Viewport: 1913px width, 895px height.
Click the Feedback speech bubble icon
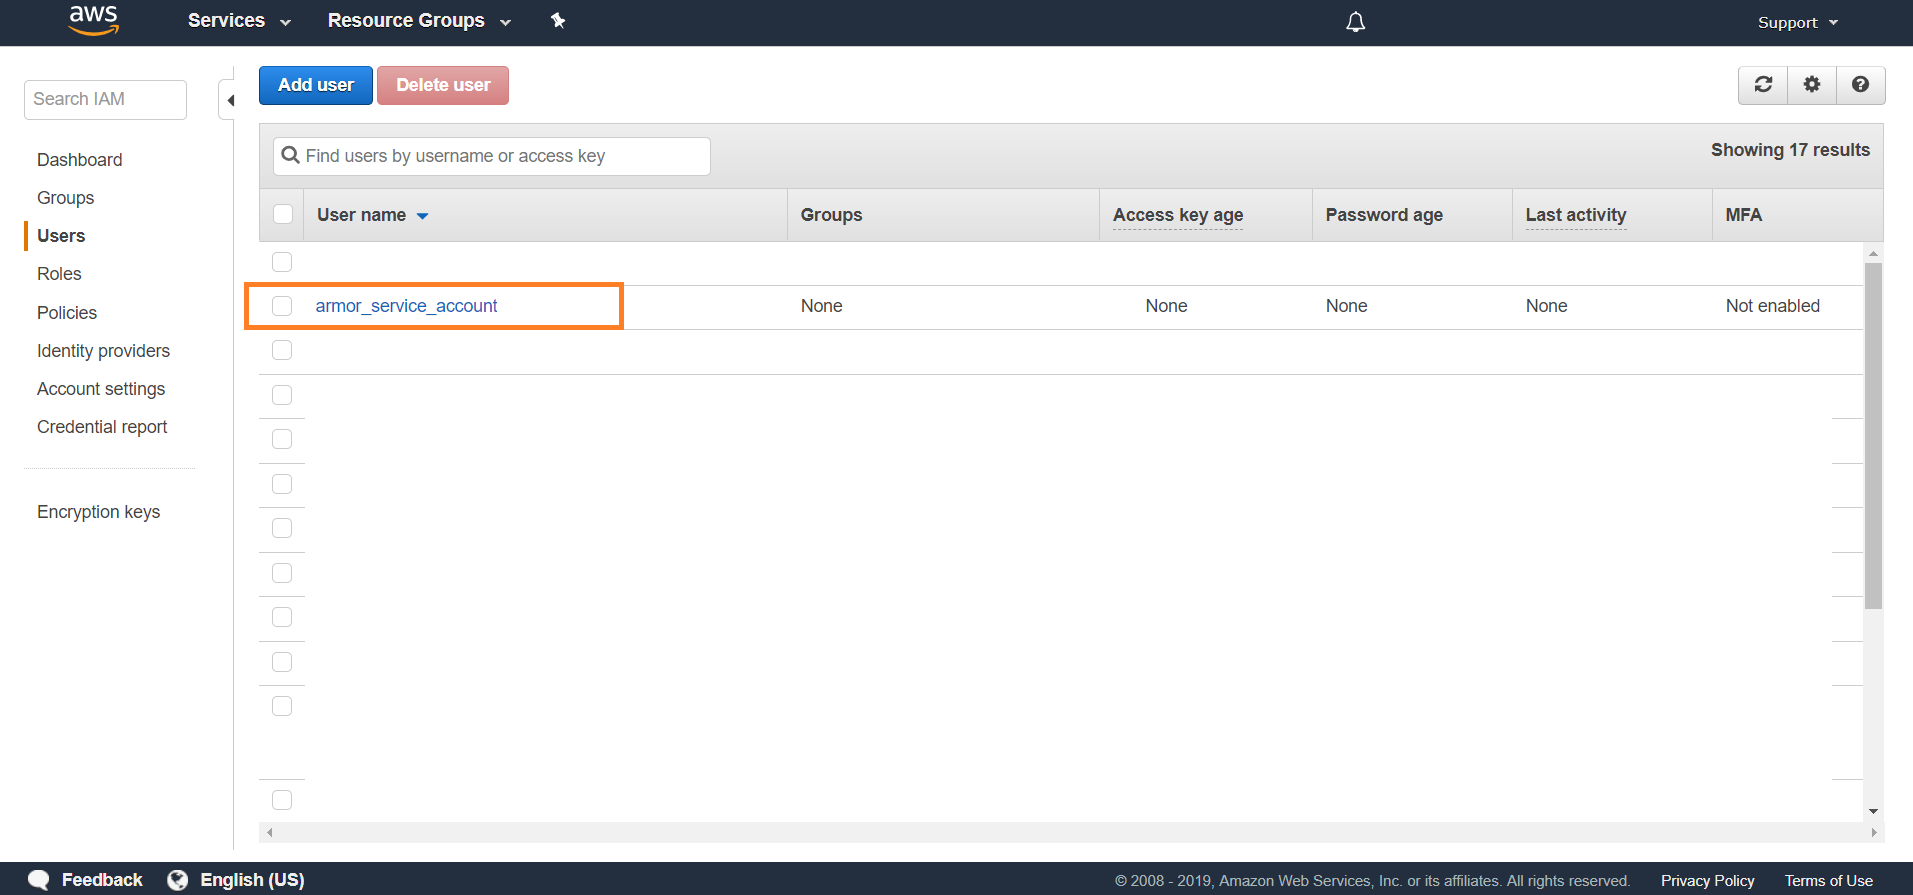pyautogui.click(x=39, y=880)
